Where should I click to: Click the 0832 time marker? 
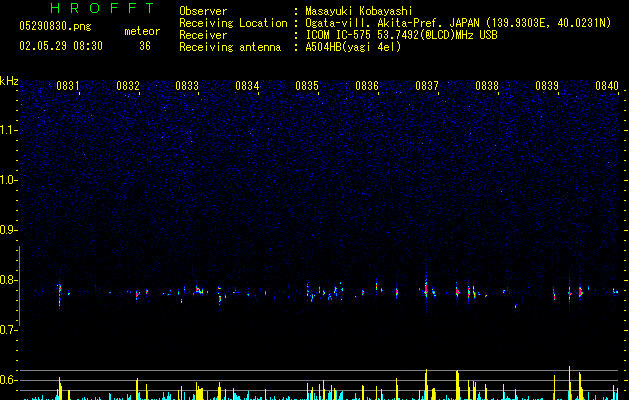pos(128,86)
